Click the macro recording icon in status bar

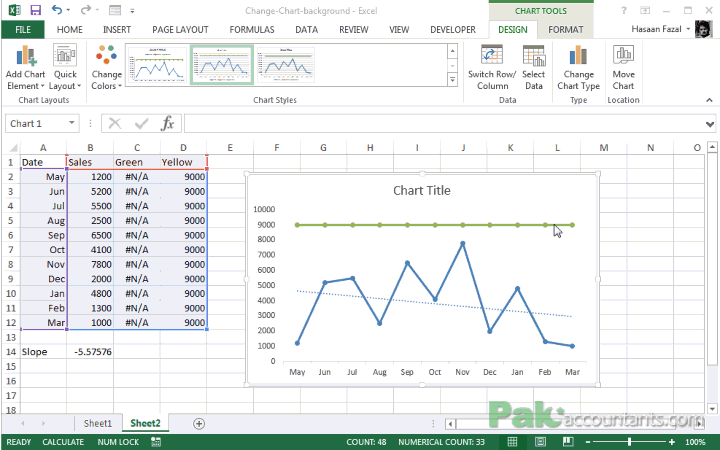click(x=156, y=442)
